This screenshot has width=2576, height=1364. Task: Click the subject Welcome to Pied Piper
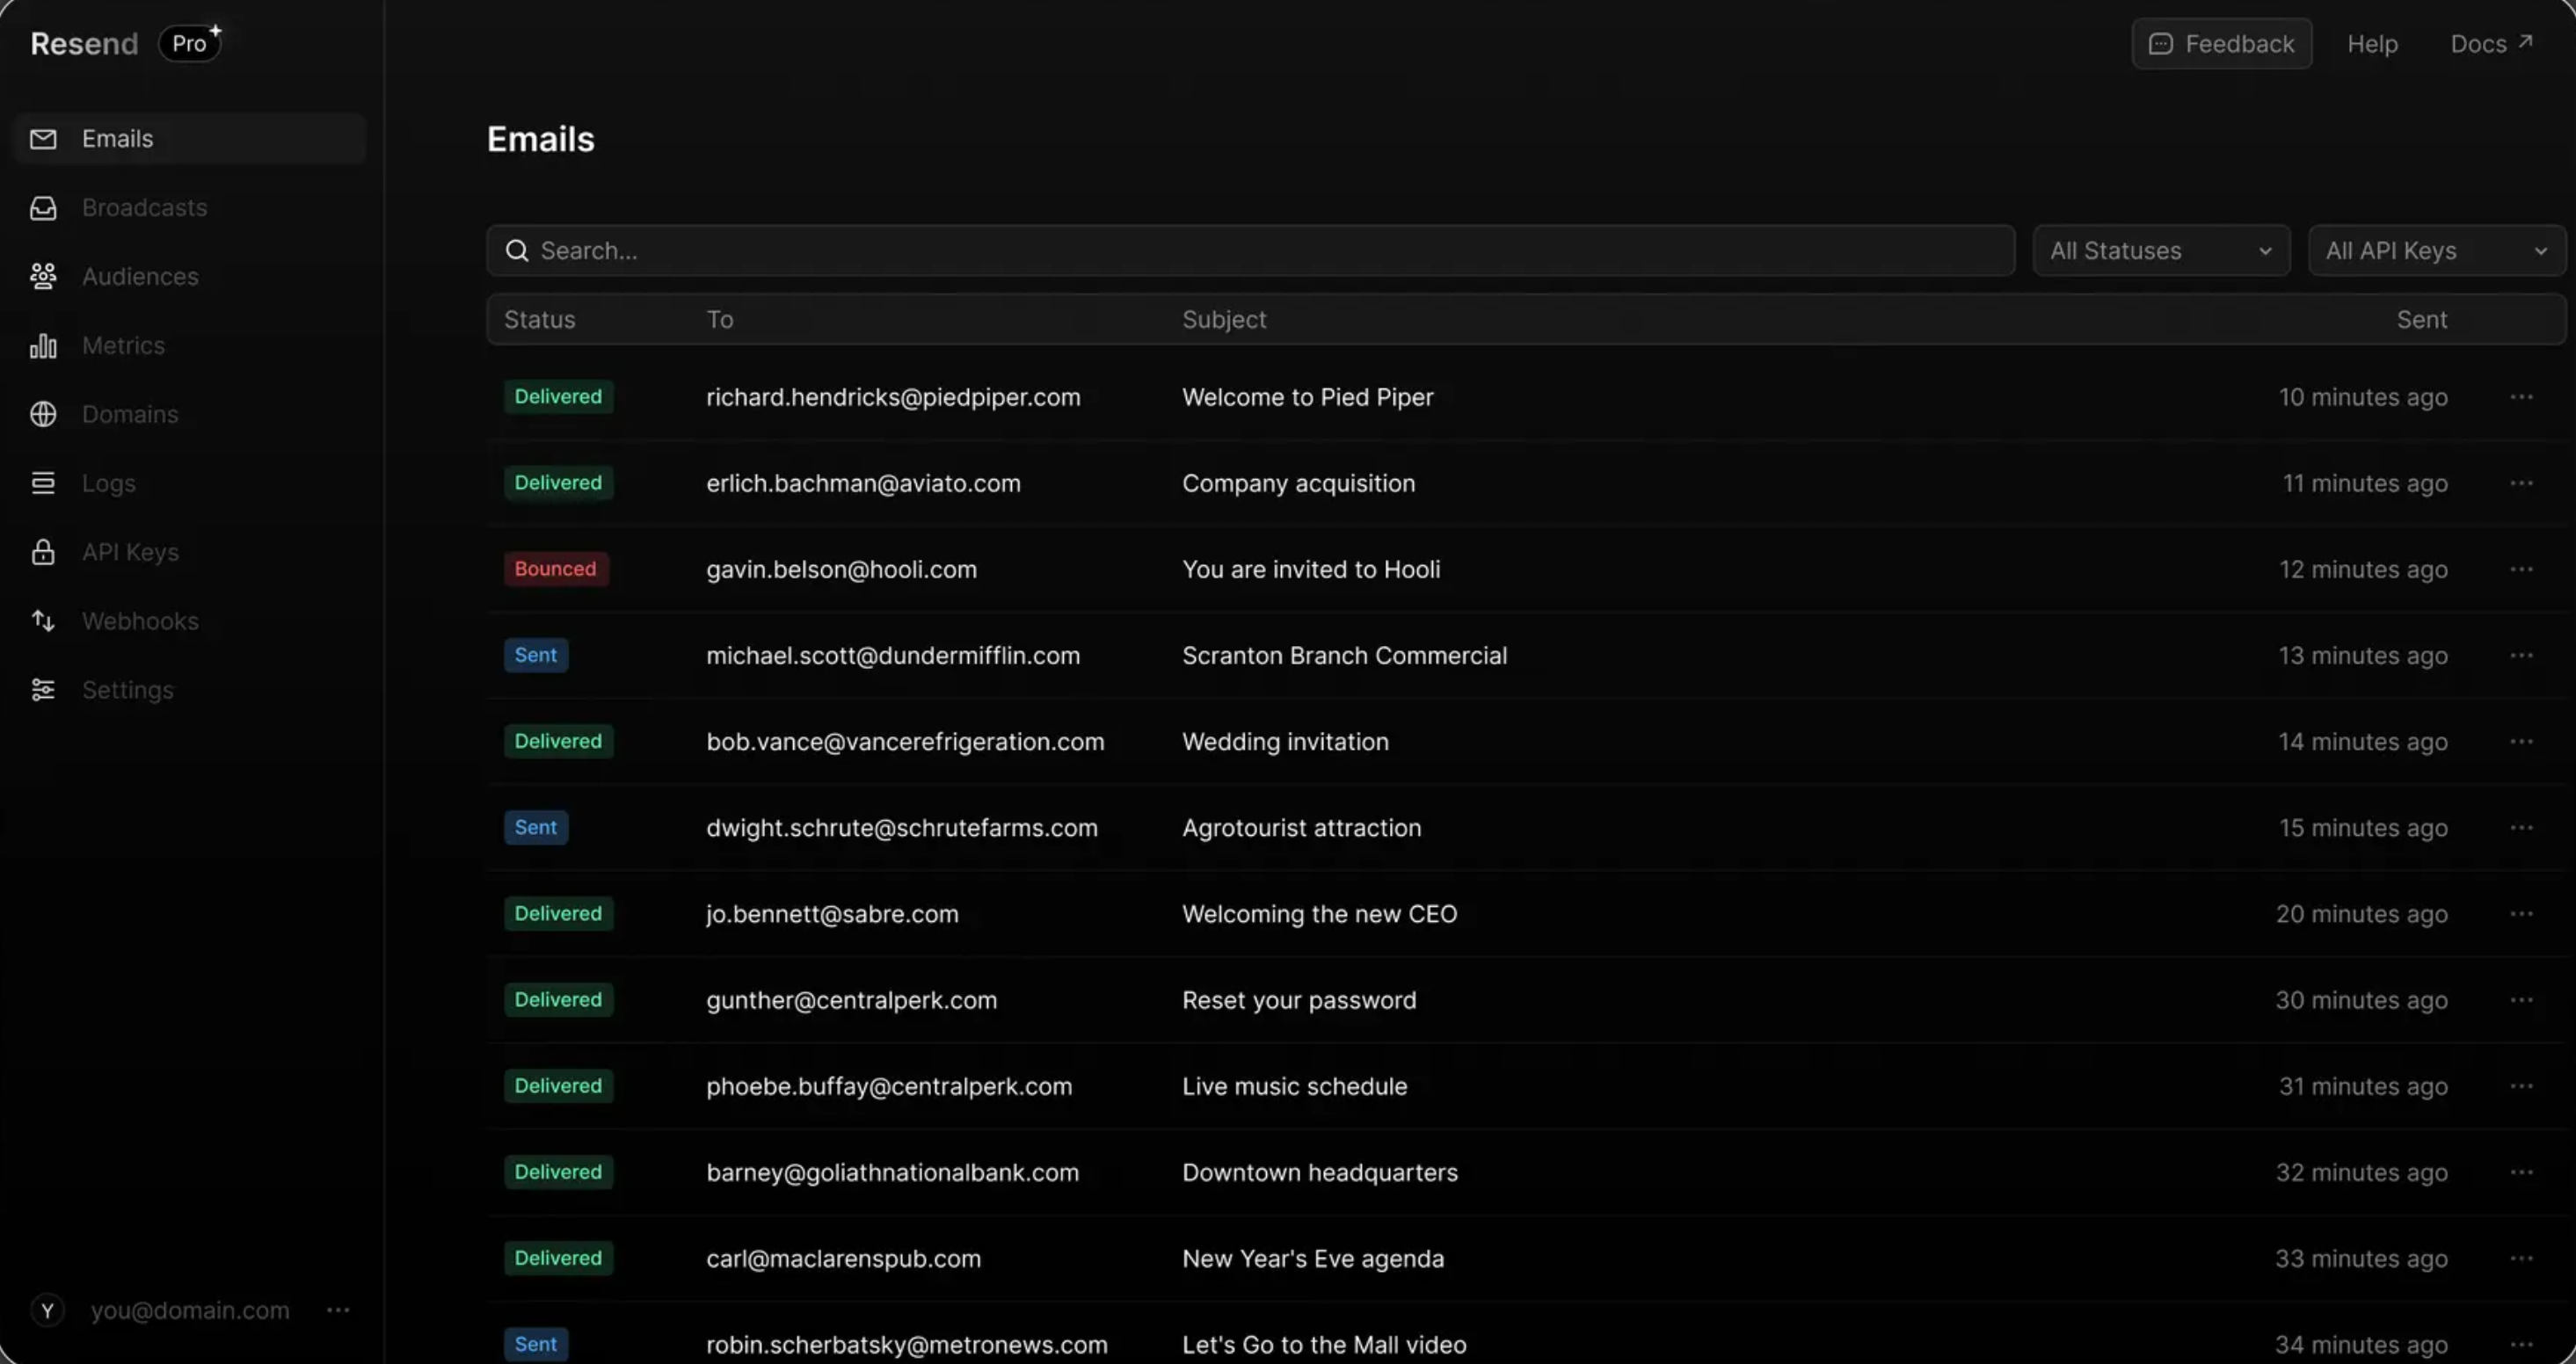[x=1307, y=398]
